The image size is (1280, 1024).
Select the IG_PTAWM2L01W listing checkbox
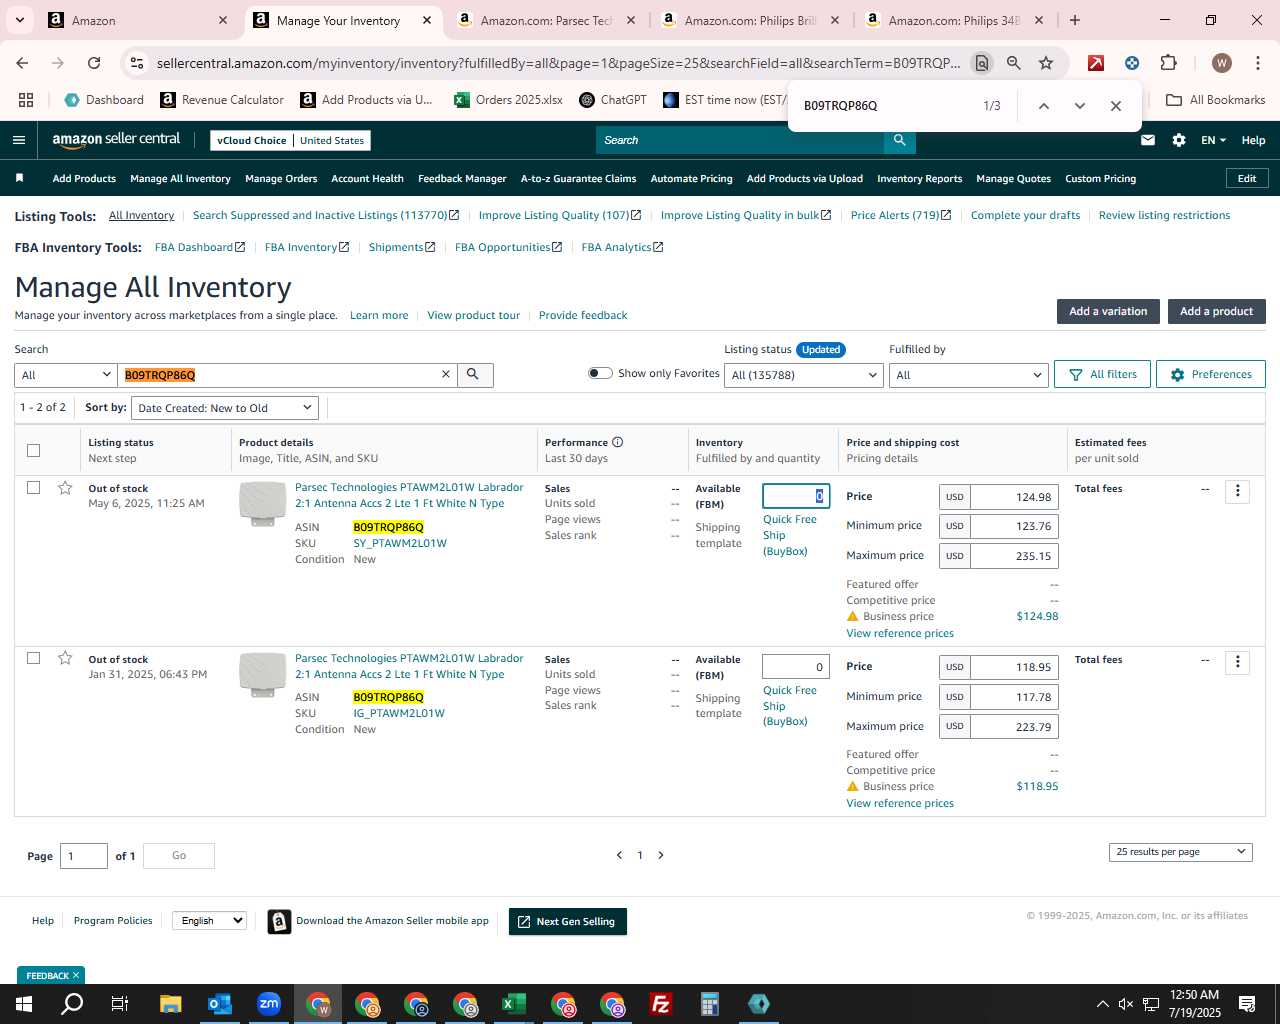coord(33,657)
